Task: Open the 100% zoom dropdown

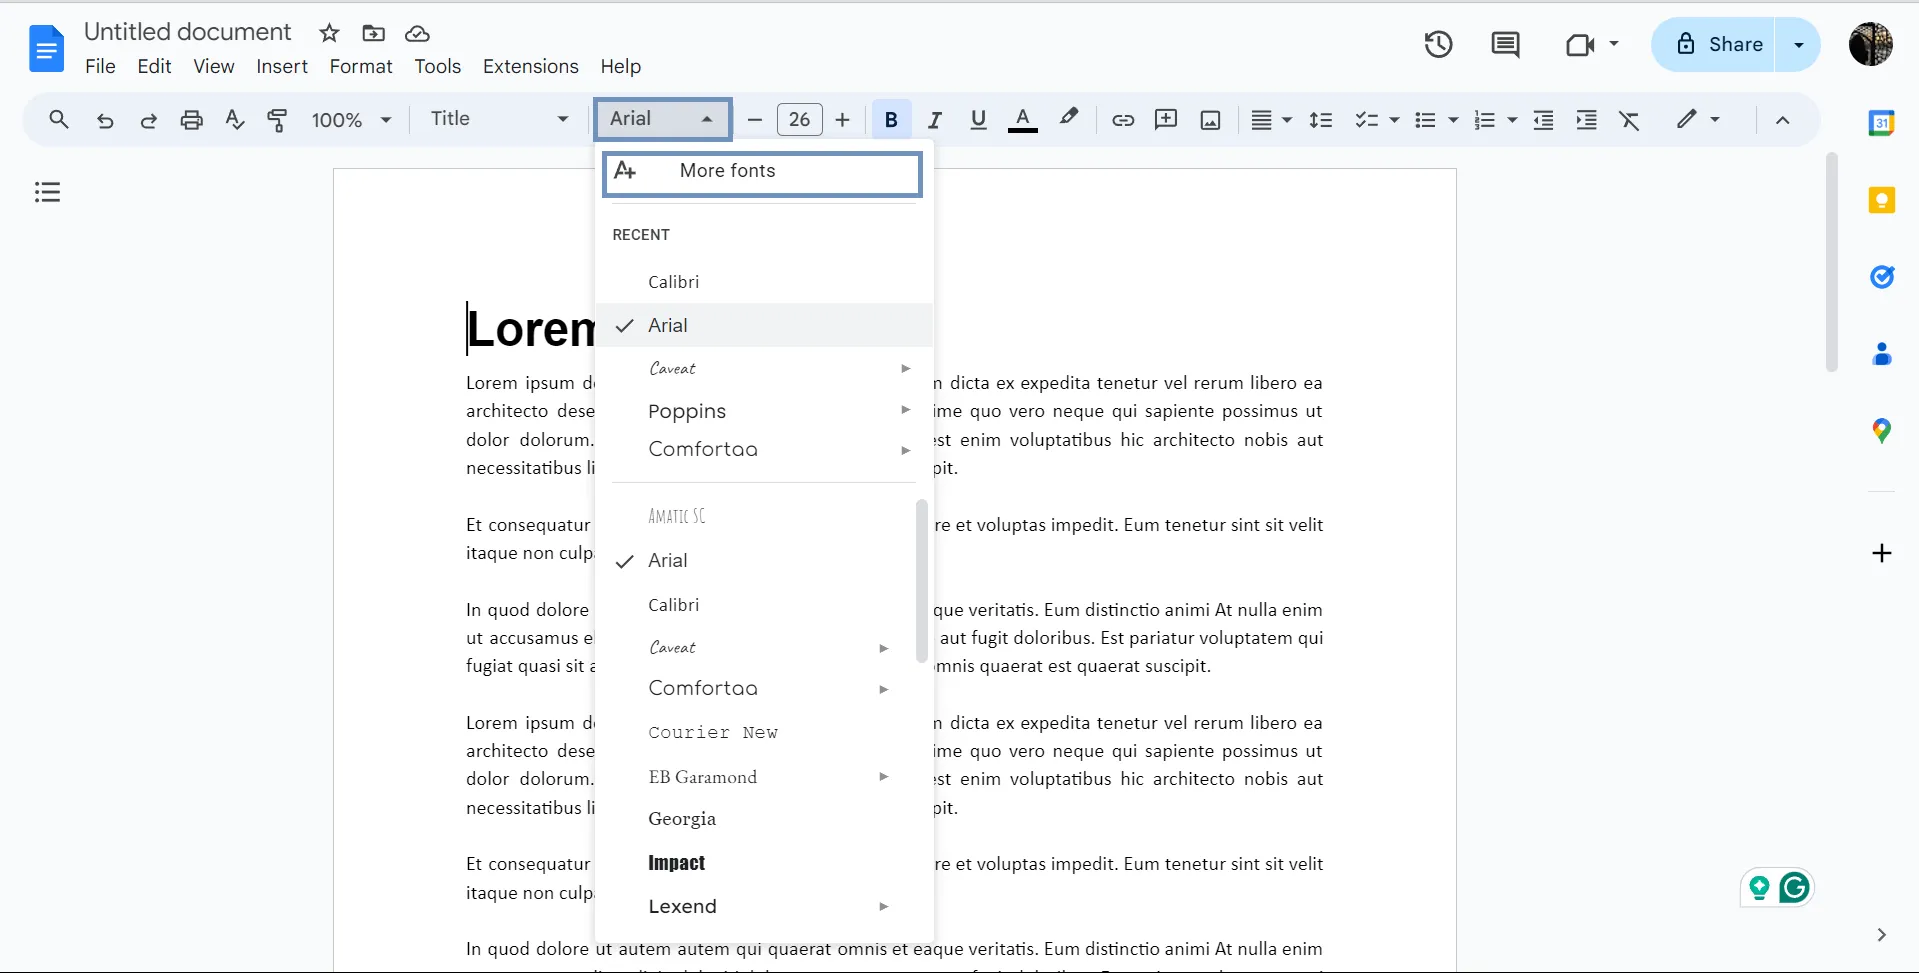Action: (x=351, y=120)
